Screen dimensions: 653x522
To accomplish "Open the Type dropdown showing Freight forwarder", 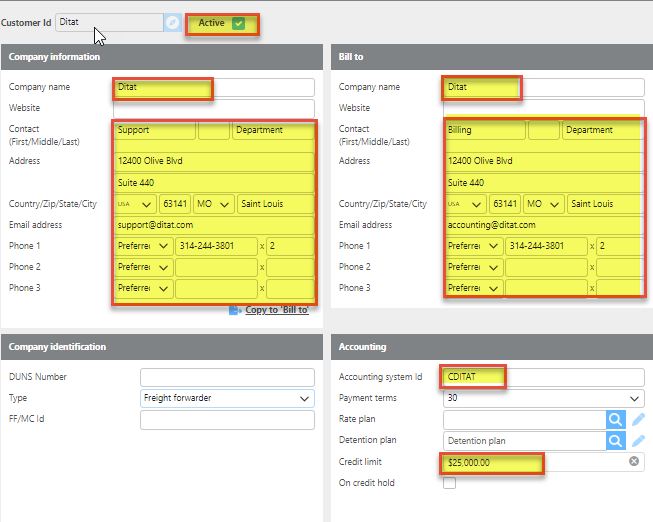I will pyautogui.click(x=227, y=398).
